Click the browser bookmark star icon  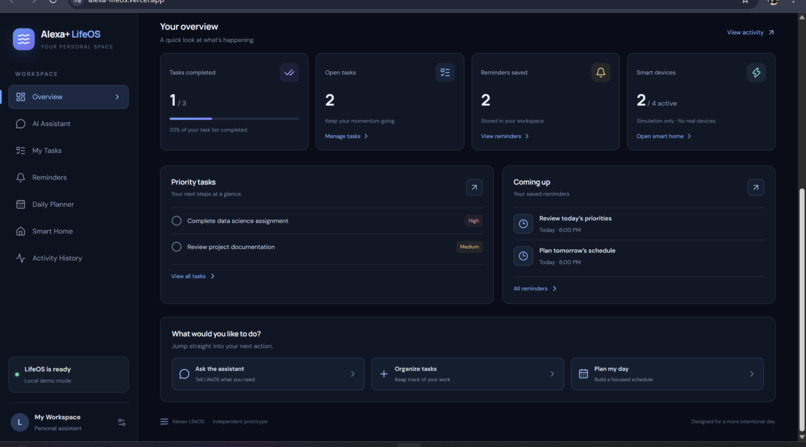(x=745, y=2)
